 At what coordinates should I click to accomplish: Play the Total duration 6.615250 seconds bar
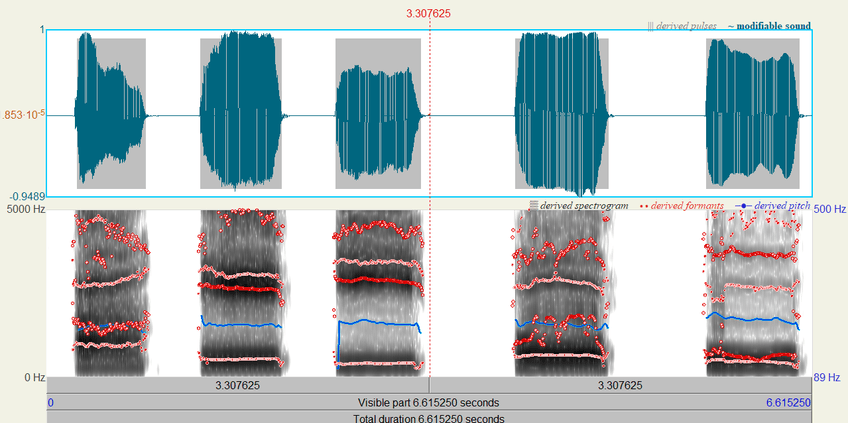pos(428,417)
